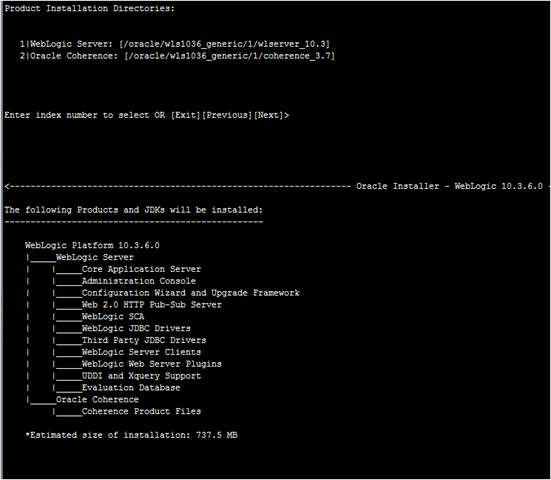Click Core Application Server tree entry

(141, 269)
